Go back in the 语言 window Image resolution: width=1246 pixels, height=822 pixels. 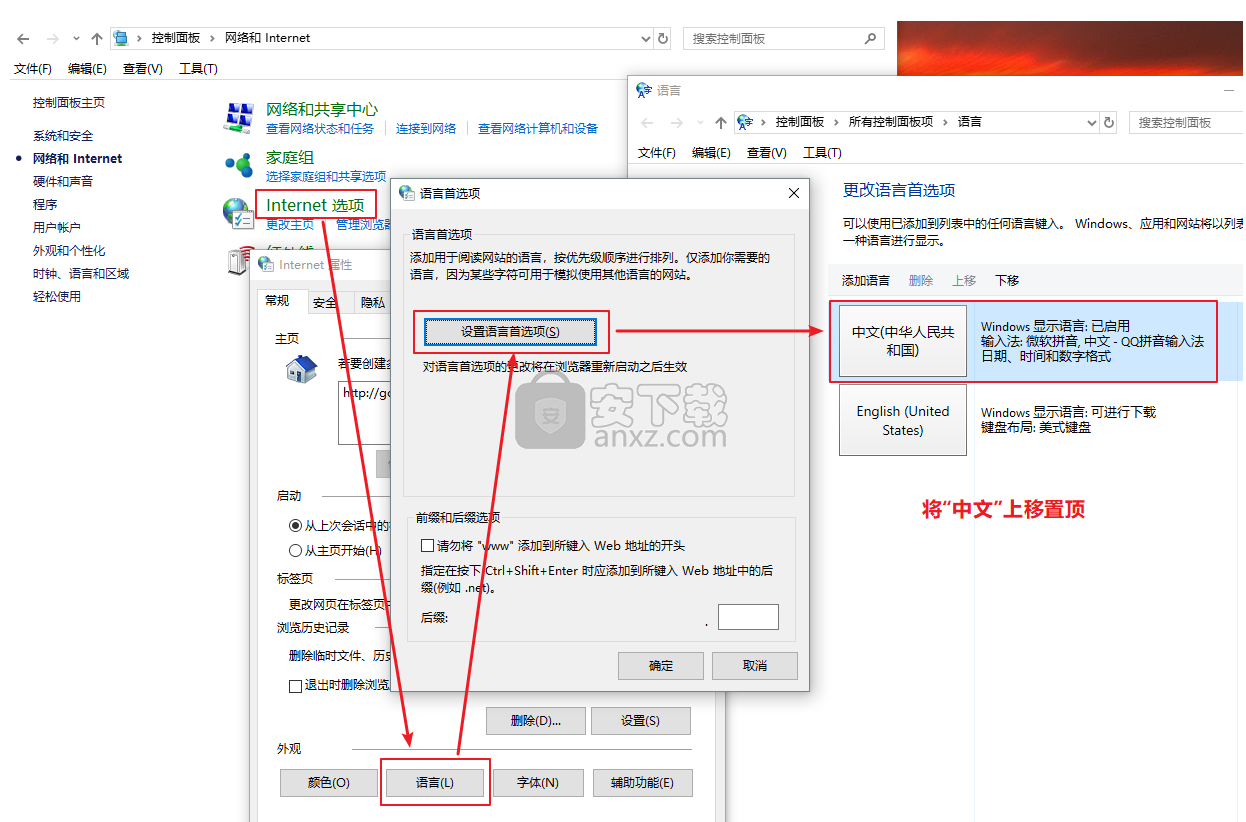tap(647, 123)
